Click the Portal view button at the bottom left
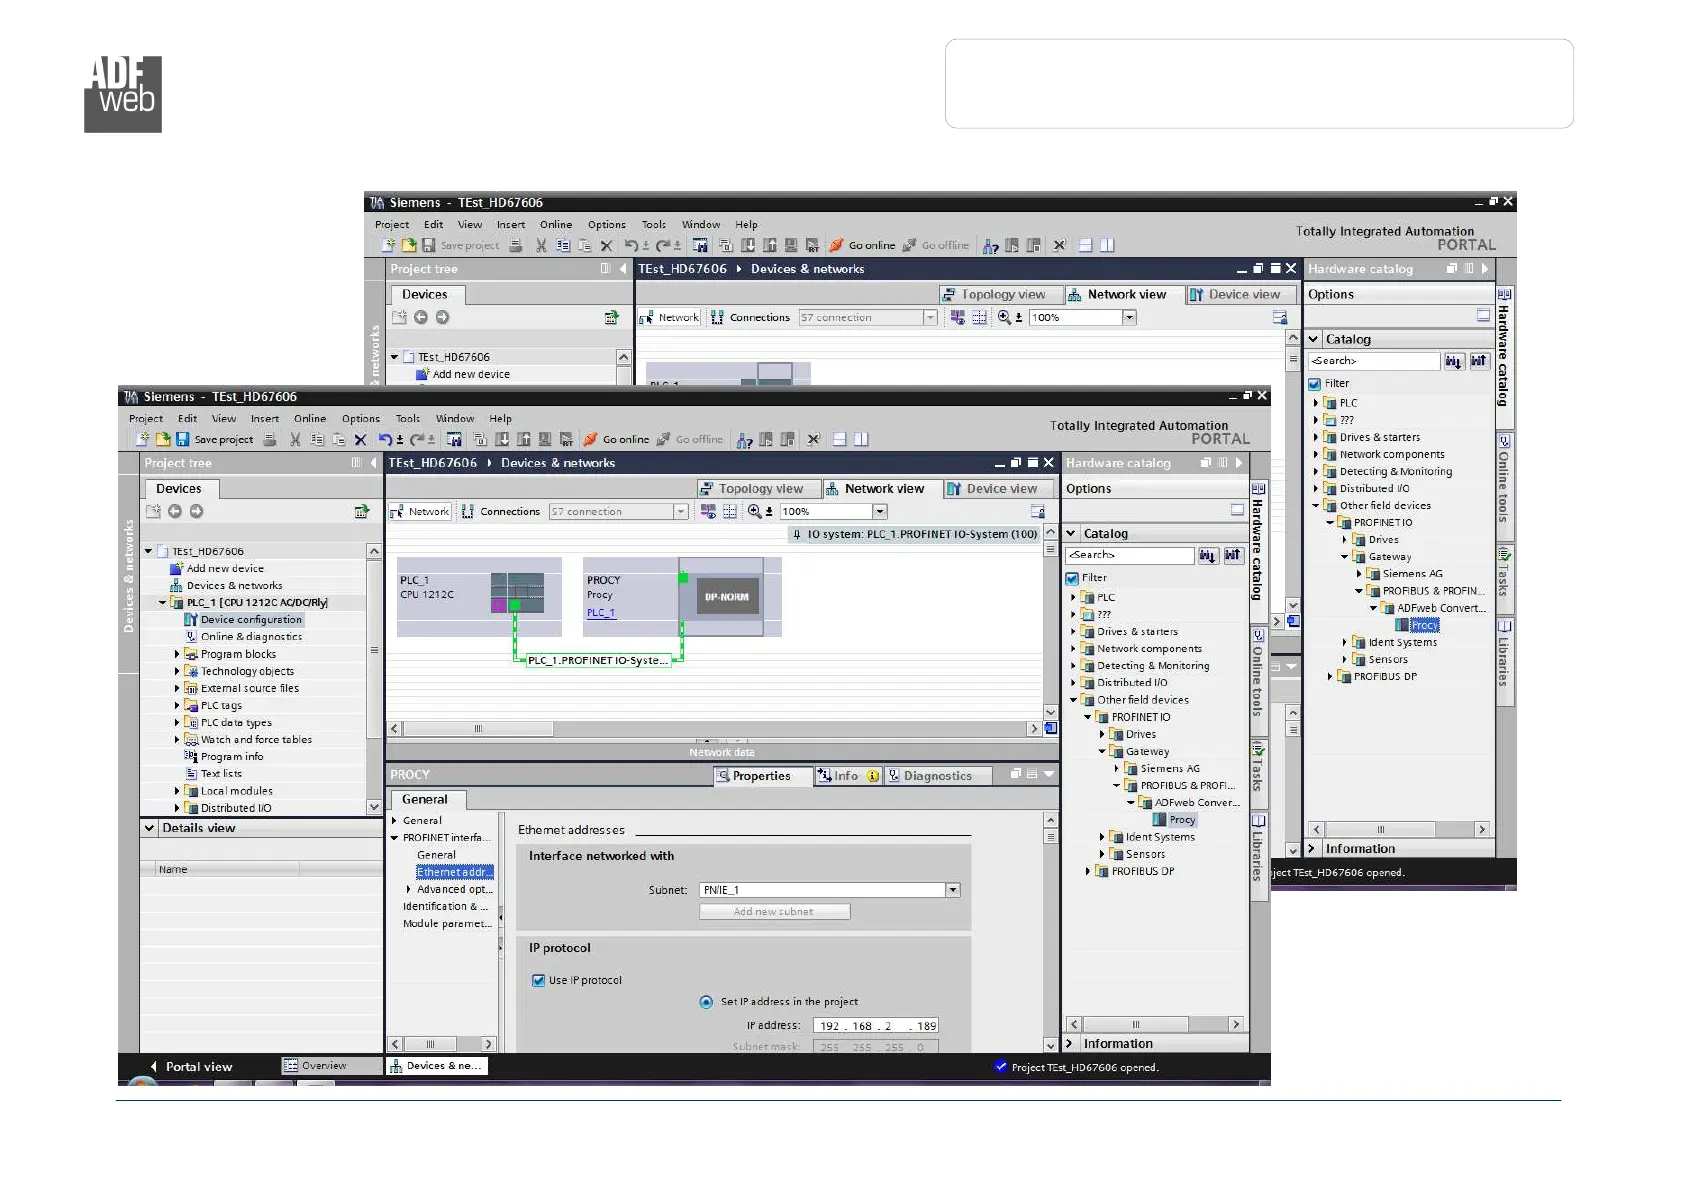1684x1190 pixels. pyautogui.click(x=198, y=1067)
